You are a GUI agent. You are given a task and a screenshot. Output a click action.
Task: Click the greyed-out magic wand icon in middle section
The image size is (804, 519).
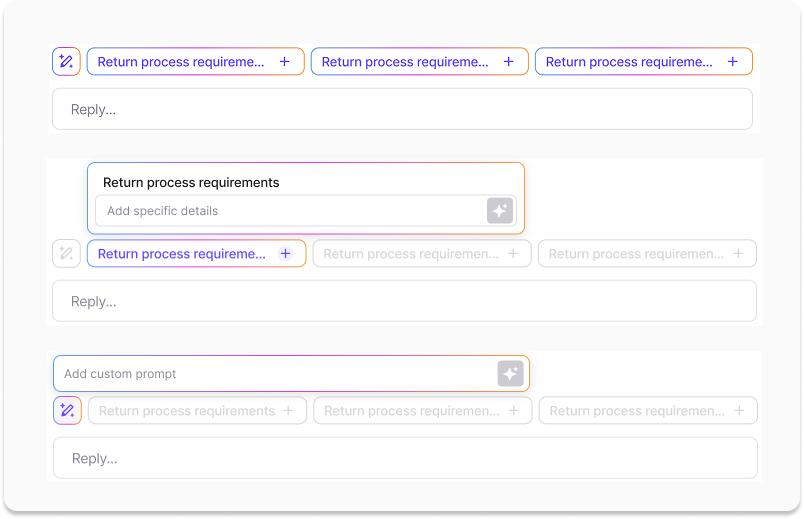pos(66,254)
